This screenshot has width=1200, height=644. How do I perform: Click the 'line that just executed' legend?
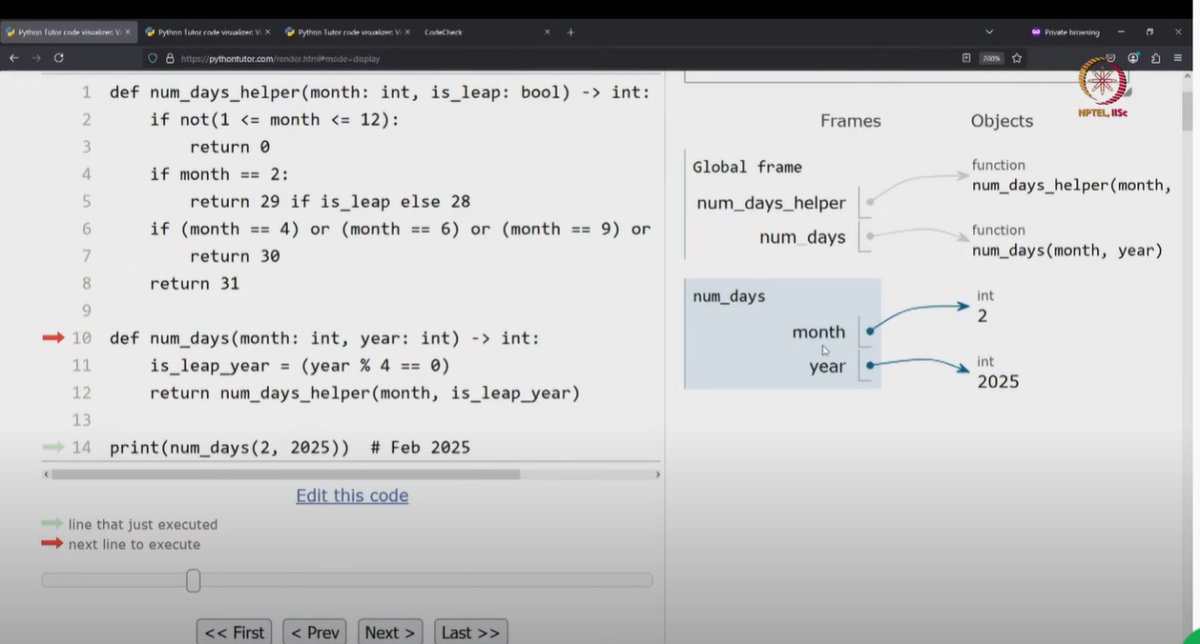pos(143,524)
